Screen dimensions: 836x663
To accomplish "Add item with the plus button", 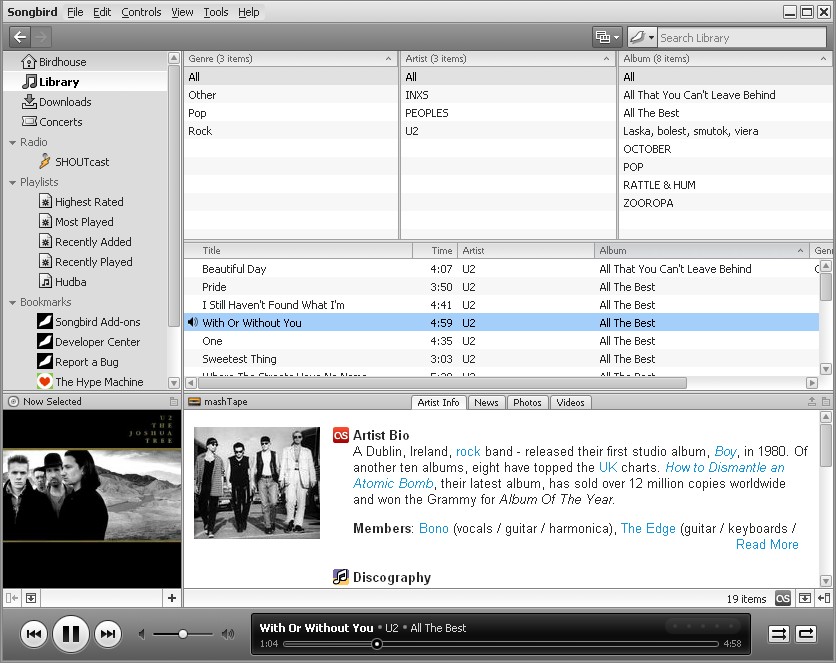I will tap(172, 598).
